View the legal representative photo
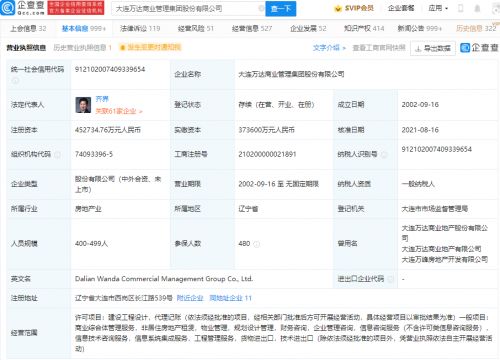This screenshot has width=500, height=360. click(x=83, y=105)
